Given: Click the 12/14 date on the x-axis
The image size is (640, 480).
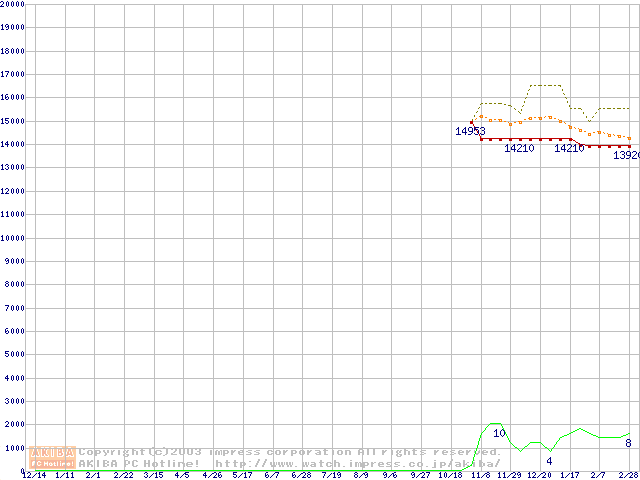Looking at the screenshot, I should 34,475.
